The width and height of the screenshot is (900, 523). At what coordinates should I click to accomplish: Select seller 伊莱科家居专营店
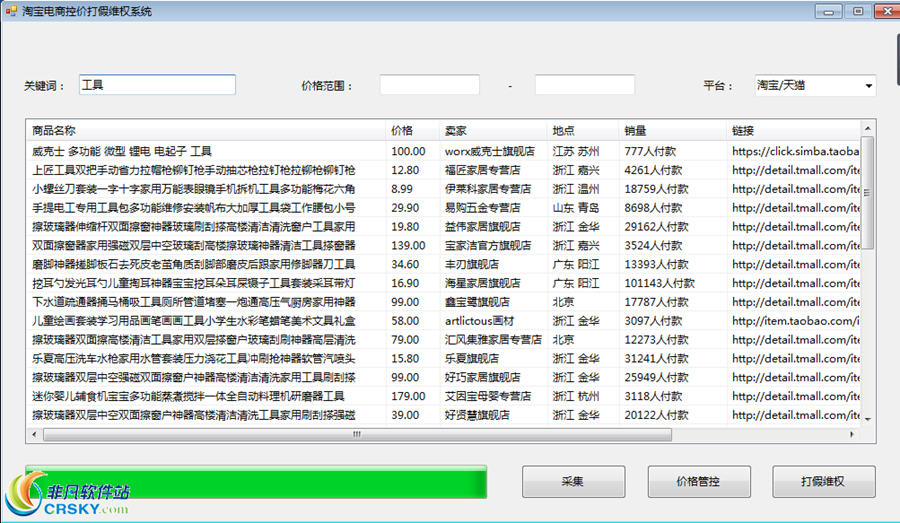pos(488,189)
